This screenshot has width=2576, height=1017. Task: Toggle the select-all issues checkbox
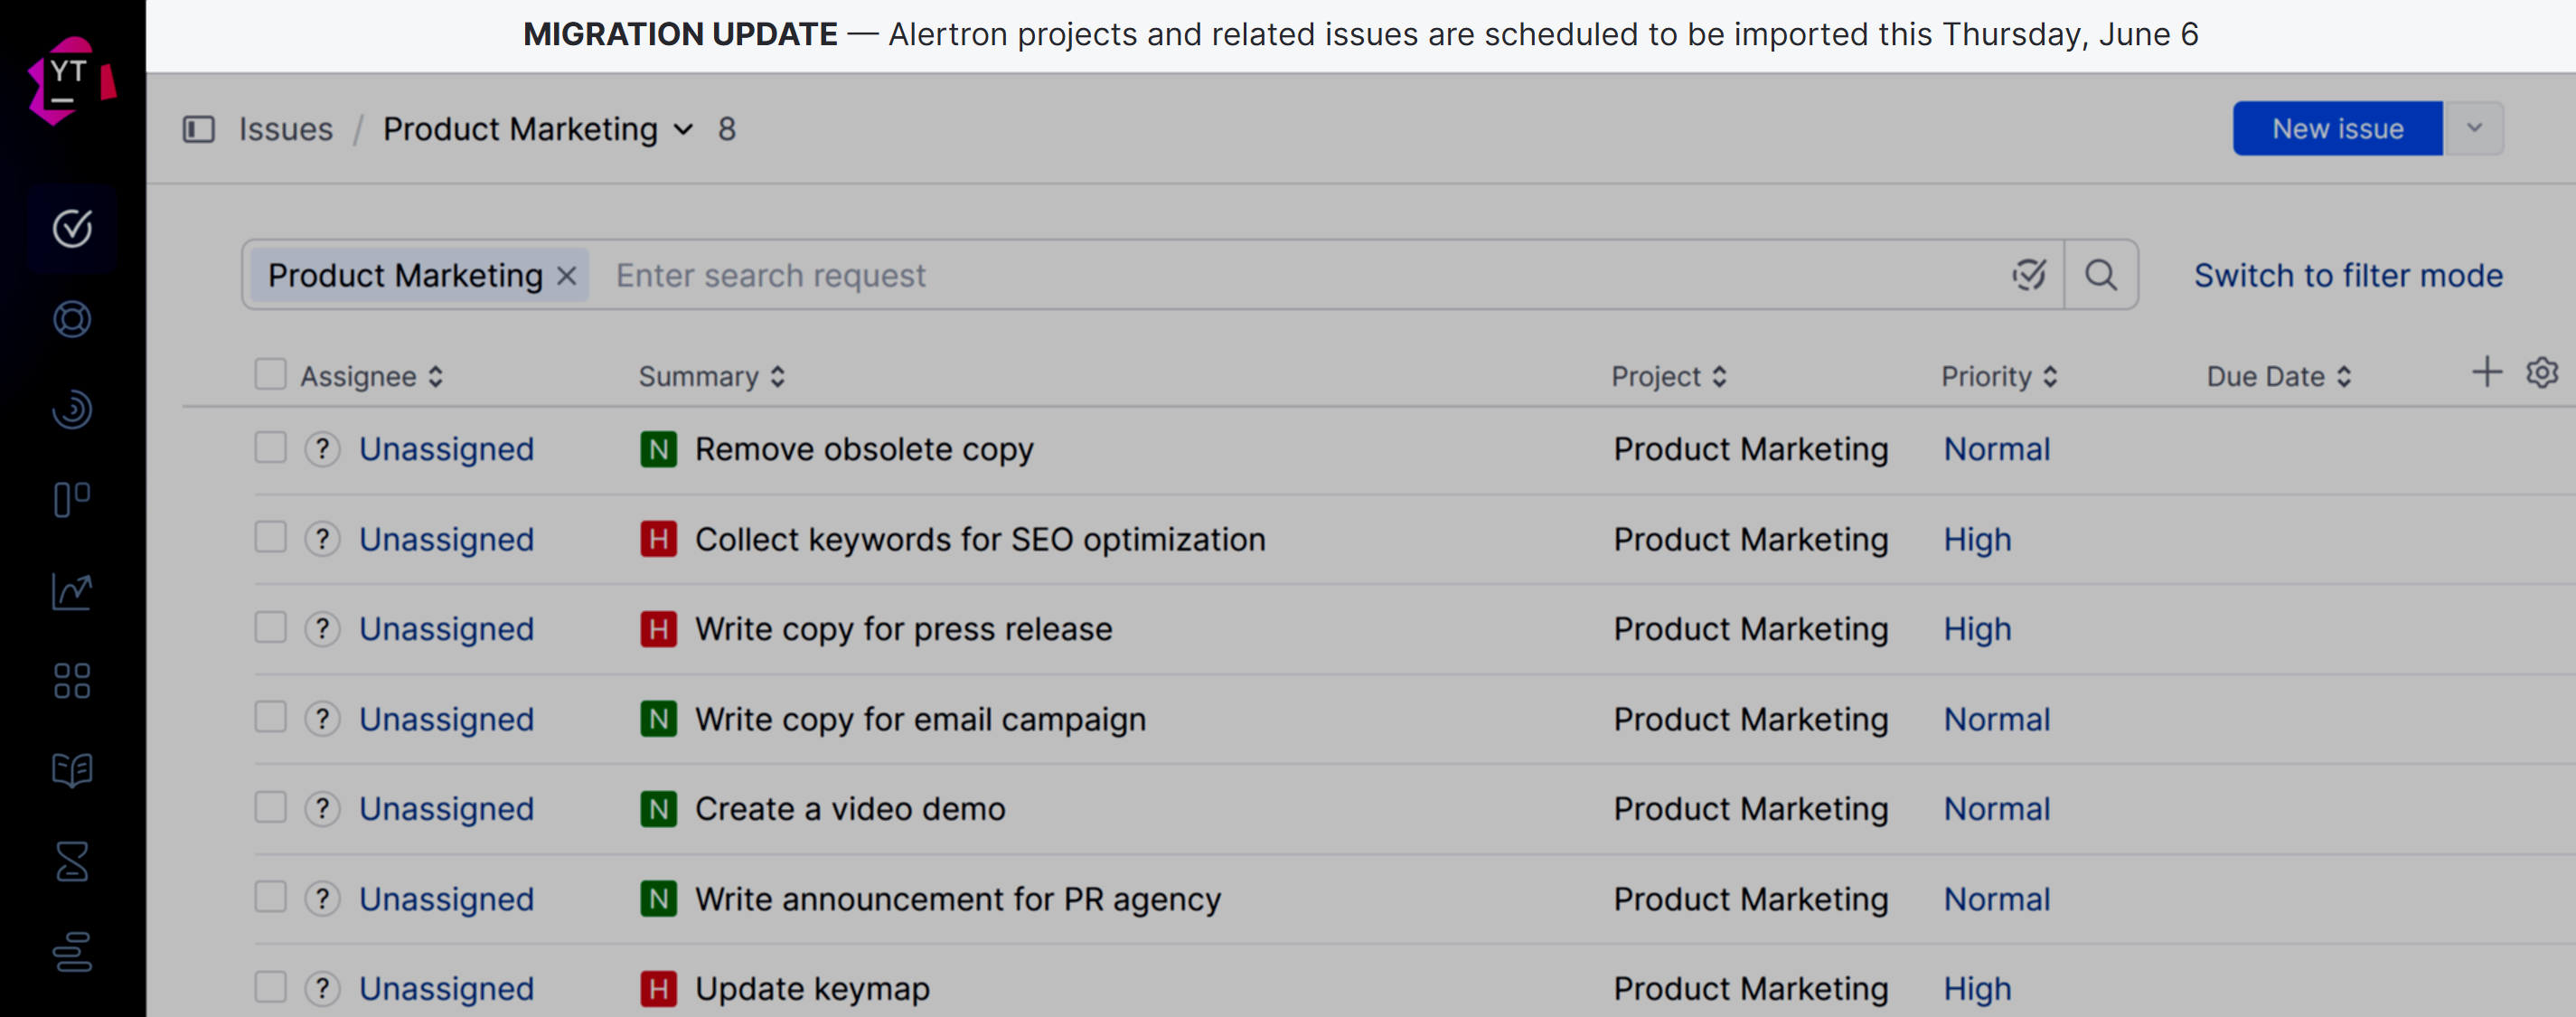pyautogui.click(x=270, y=375)
